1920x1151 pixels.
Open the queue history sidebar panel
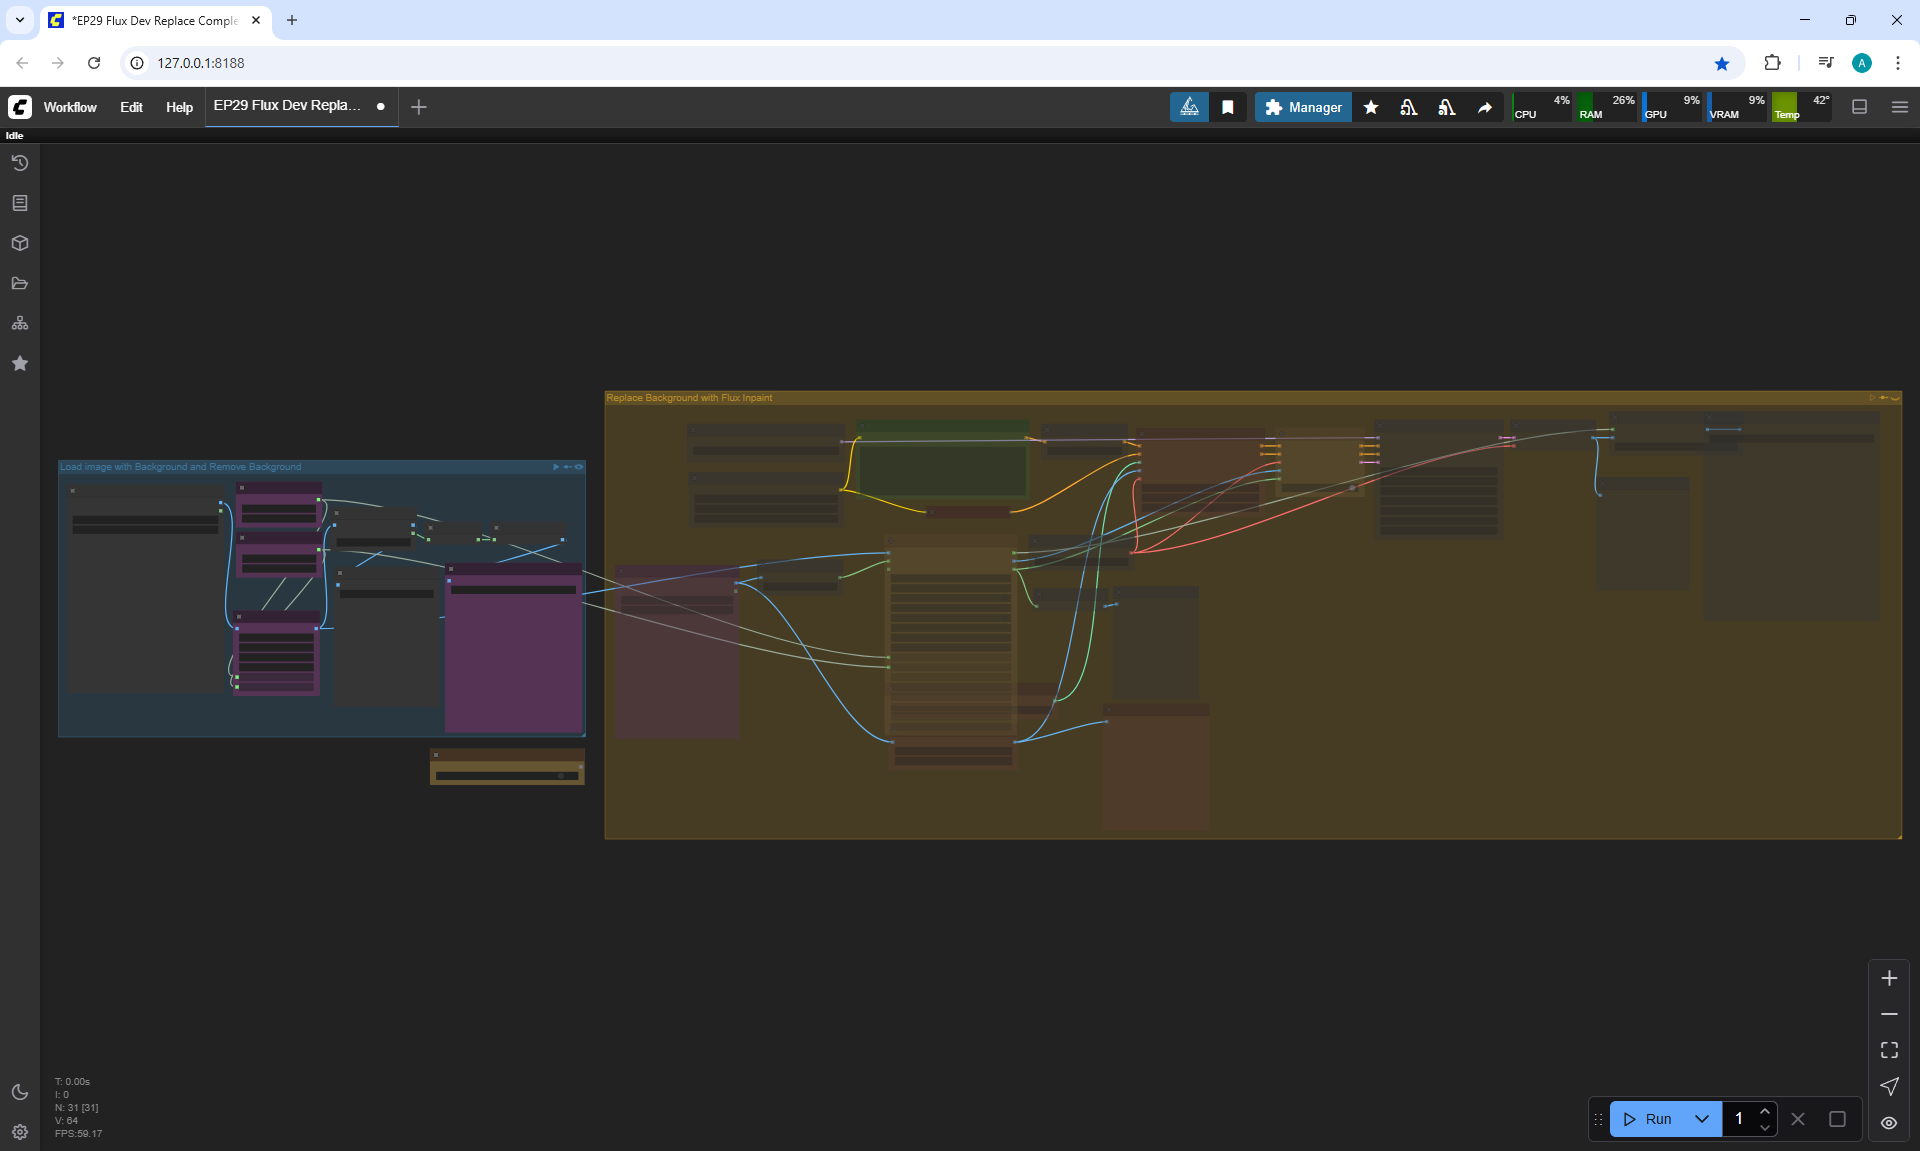tap(20, 163)
